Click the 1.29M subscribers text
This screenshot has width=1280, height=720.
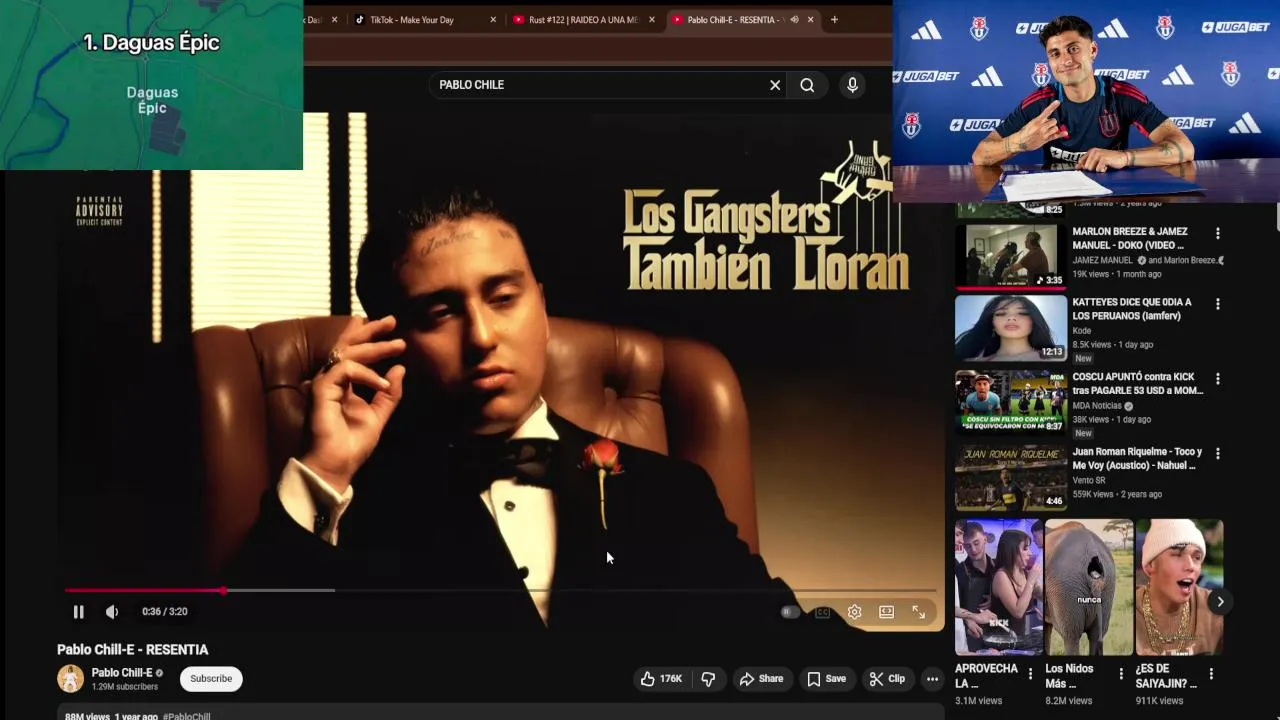(125, 687)
